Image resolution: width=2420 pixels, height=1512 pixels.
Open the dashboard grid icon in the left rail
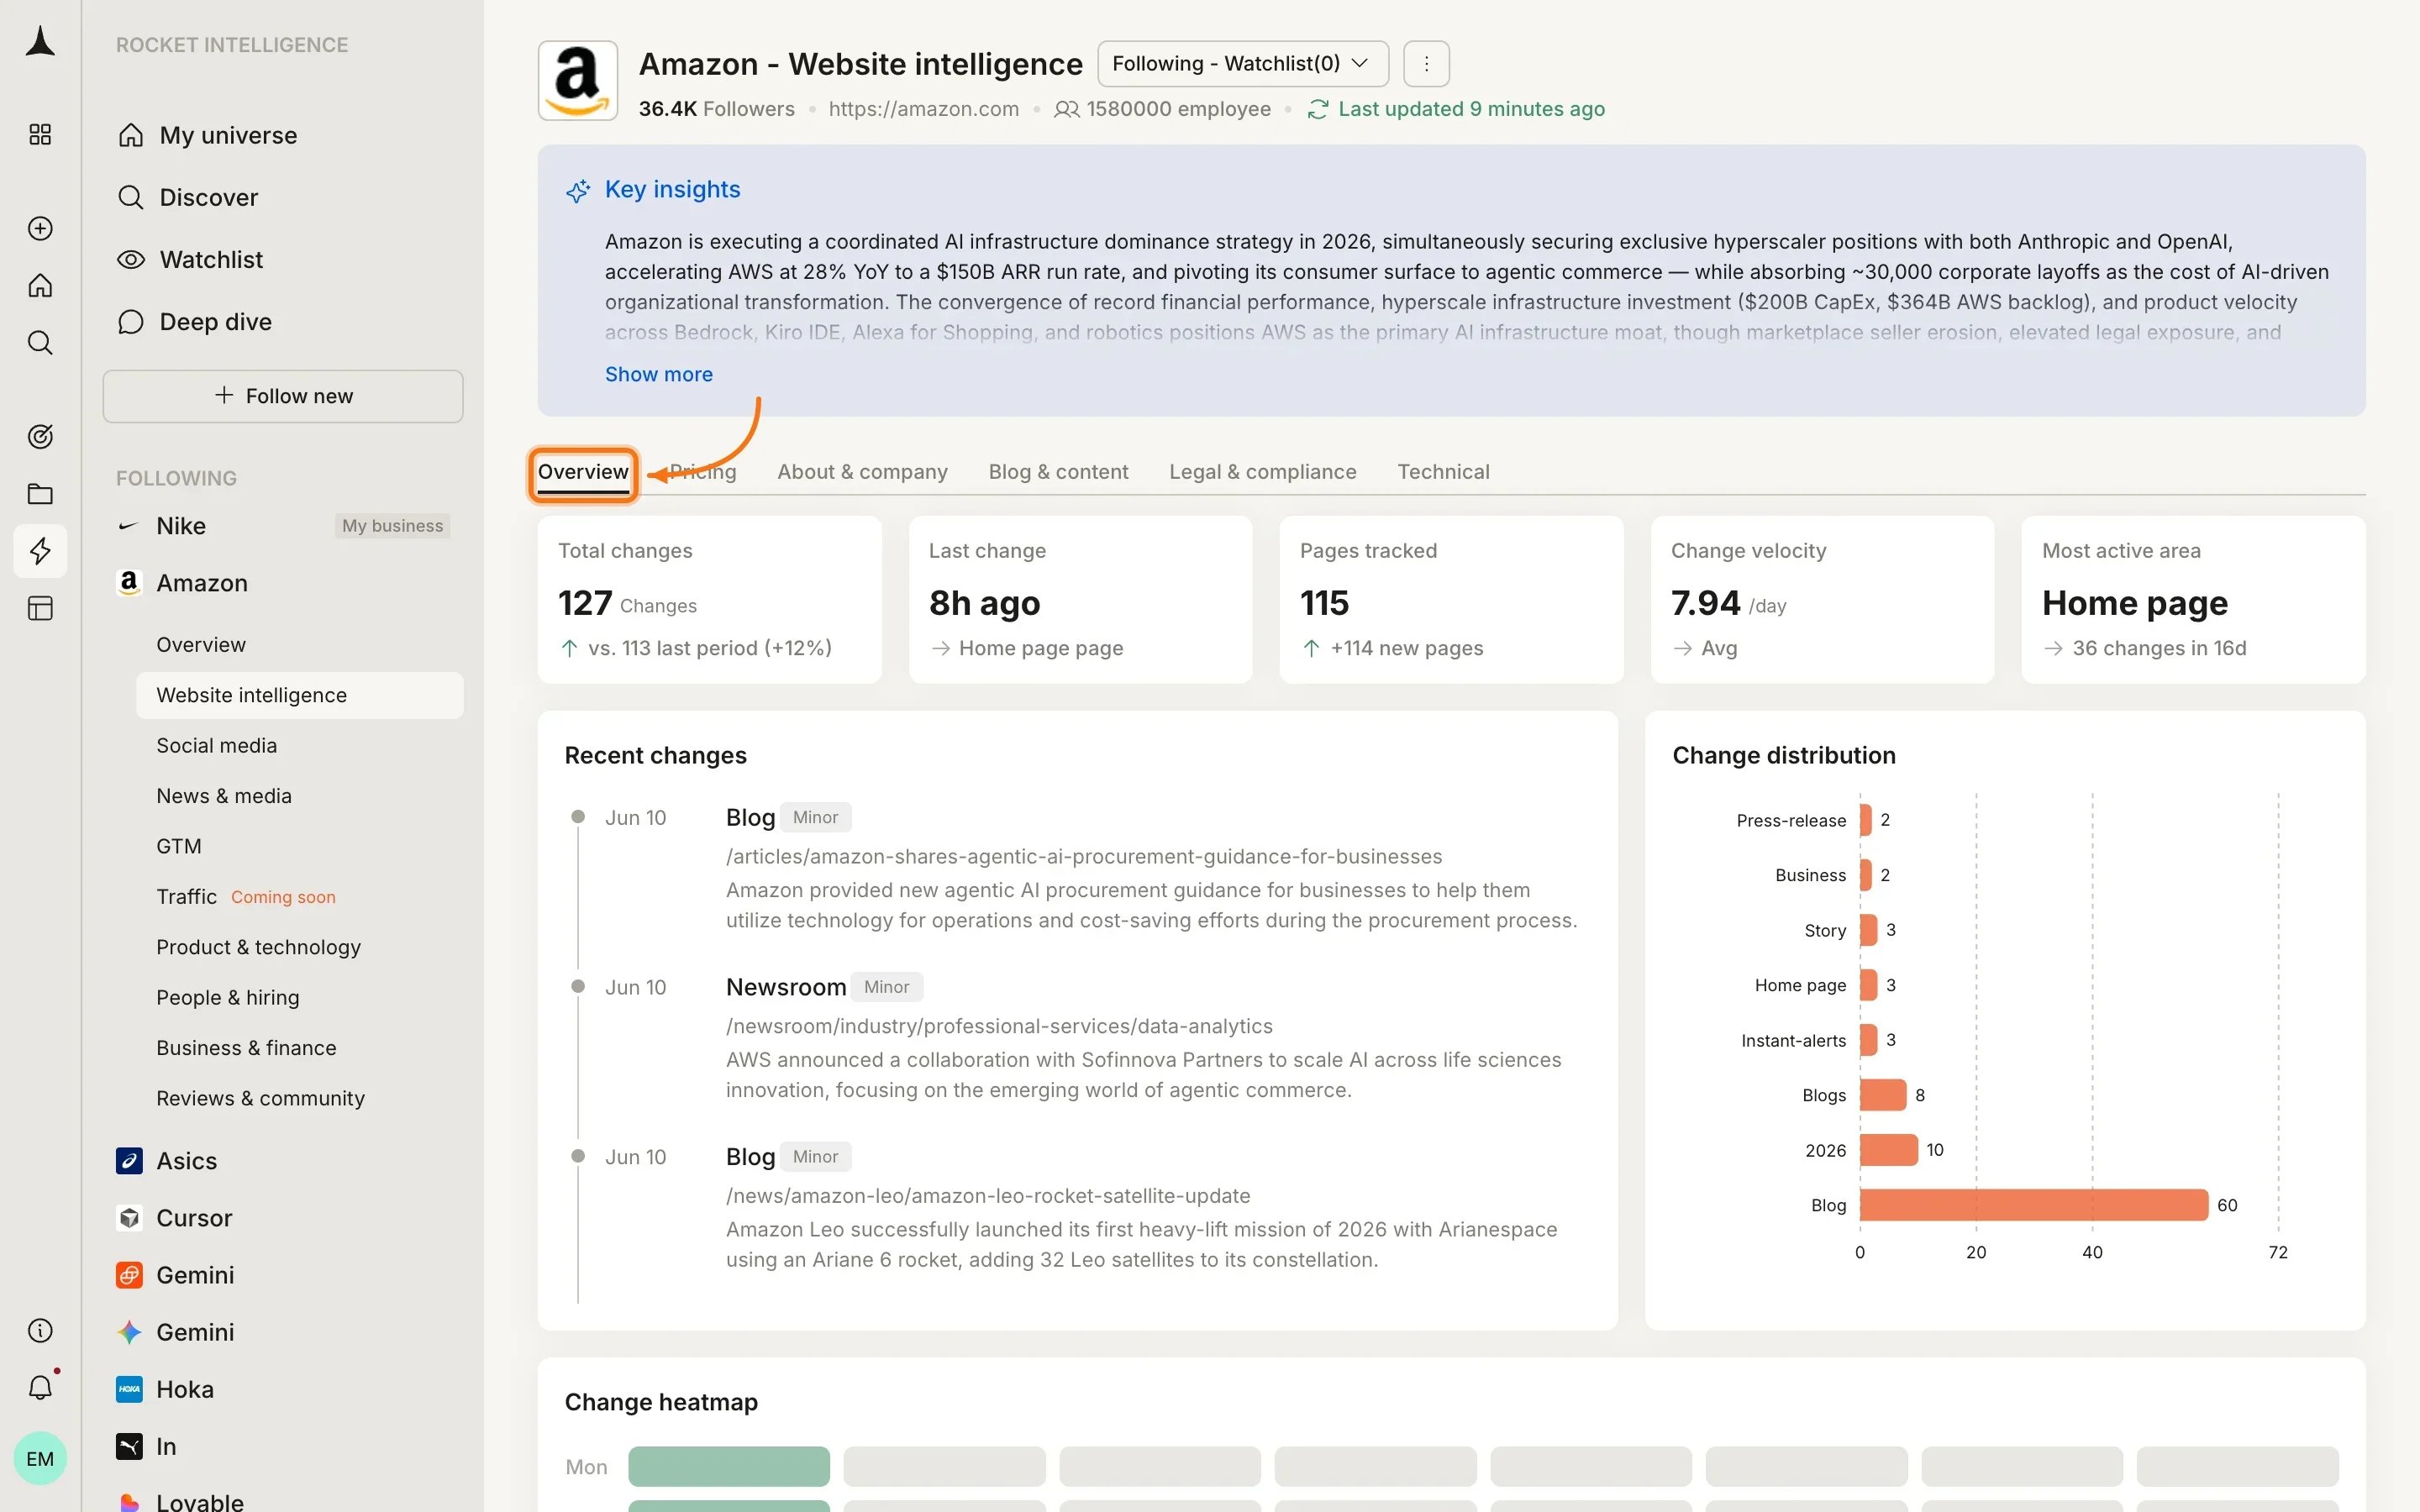[40, 134]
